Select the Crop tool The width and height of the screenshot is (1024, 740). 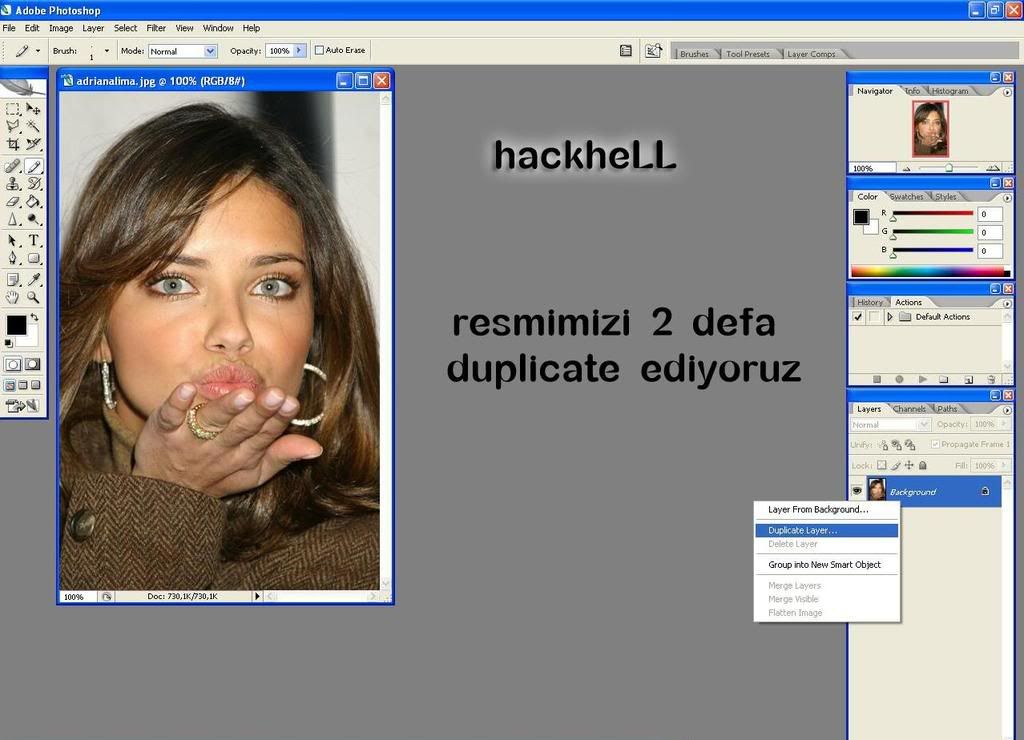(12, 144)
